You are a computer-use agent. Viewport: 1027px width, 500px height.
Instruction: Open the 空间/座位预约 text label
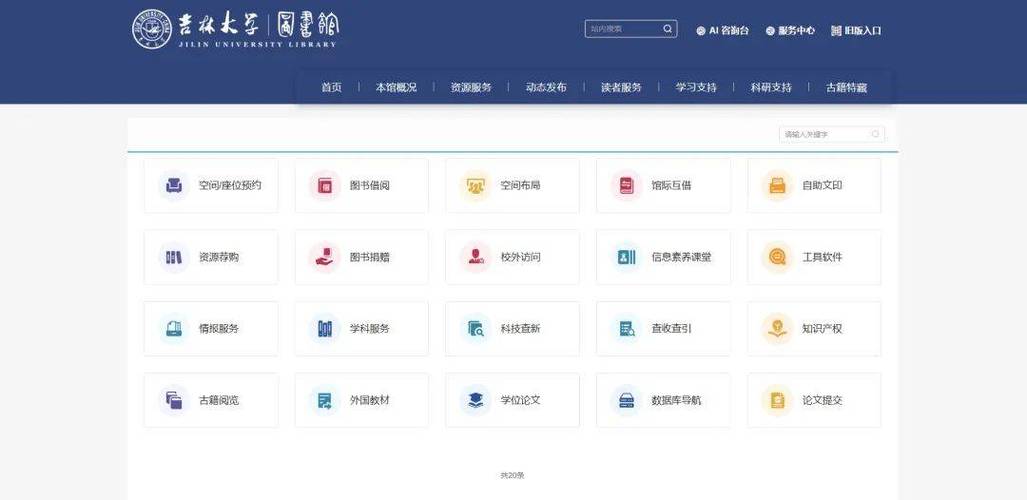[230, 185]
